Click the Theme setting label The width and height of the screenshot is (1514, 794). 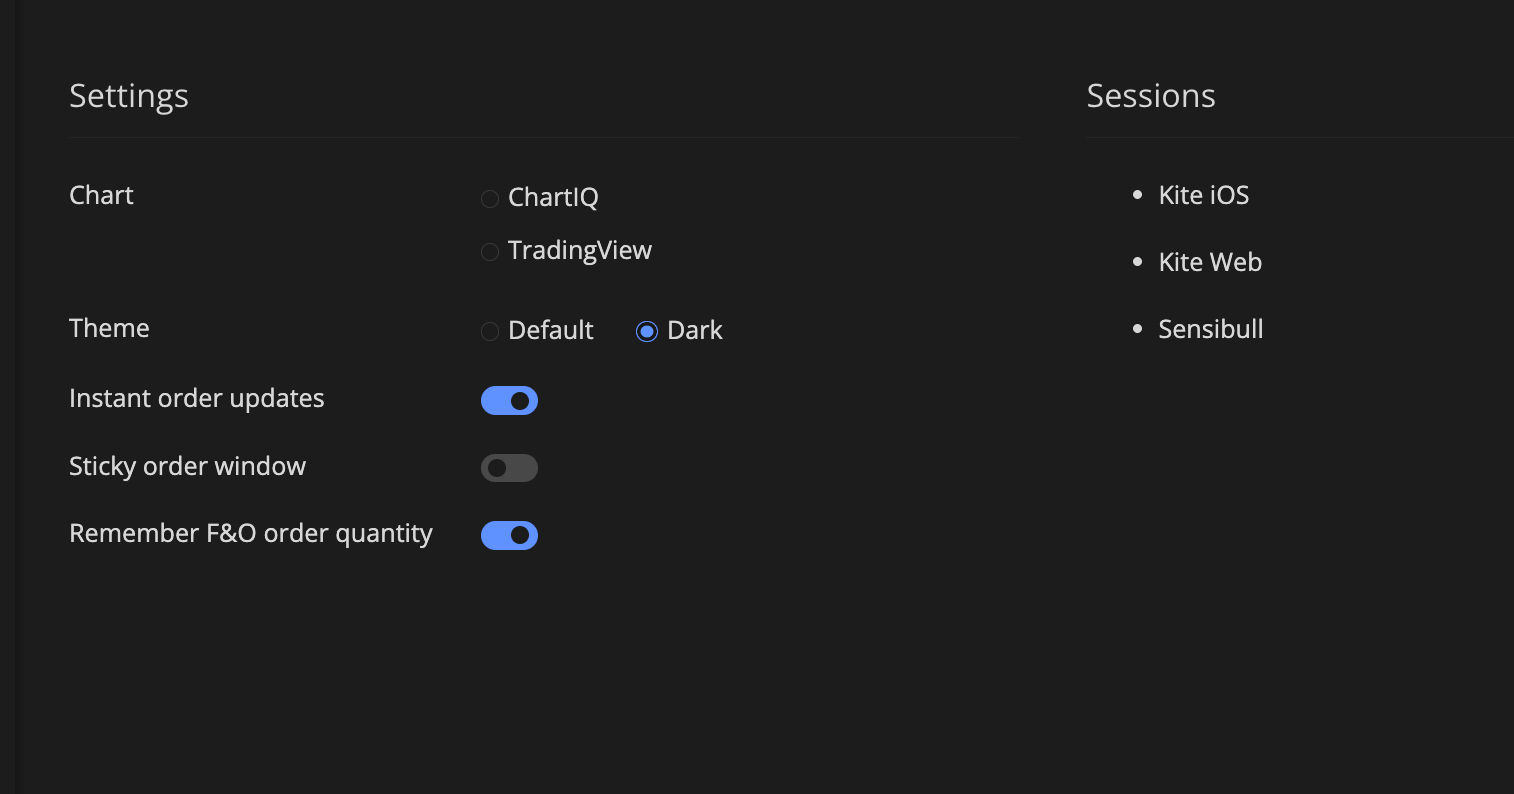[x=109, y=328]
